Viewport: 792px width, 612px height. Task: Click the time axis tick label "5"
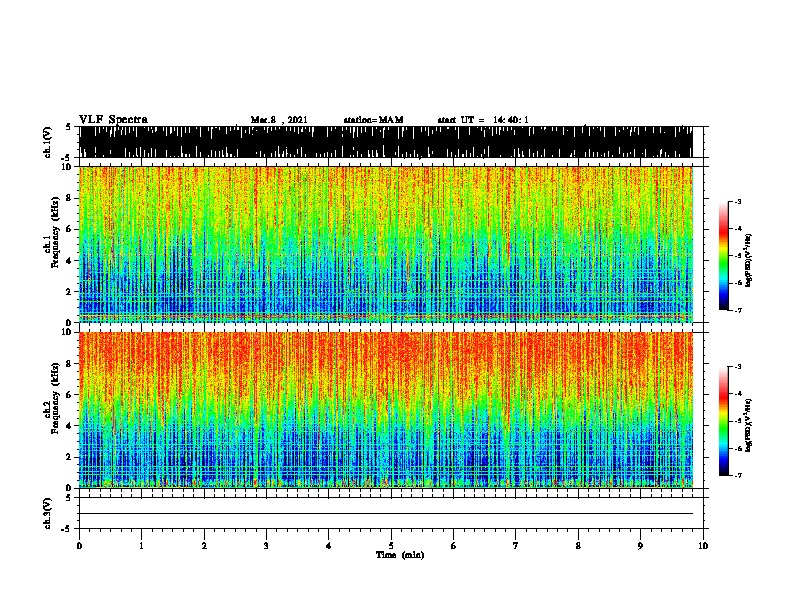pyautogui.click(x=391, y=546)
